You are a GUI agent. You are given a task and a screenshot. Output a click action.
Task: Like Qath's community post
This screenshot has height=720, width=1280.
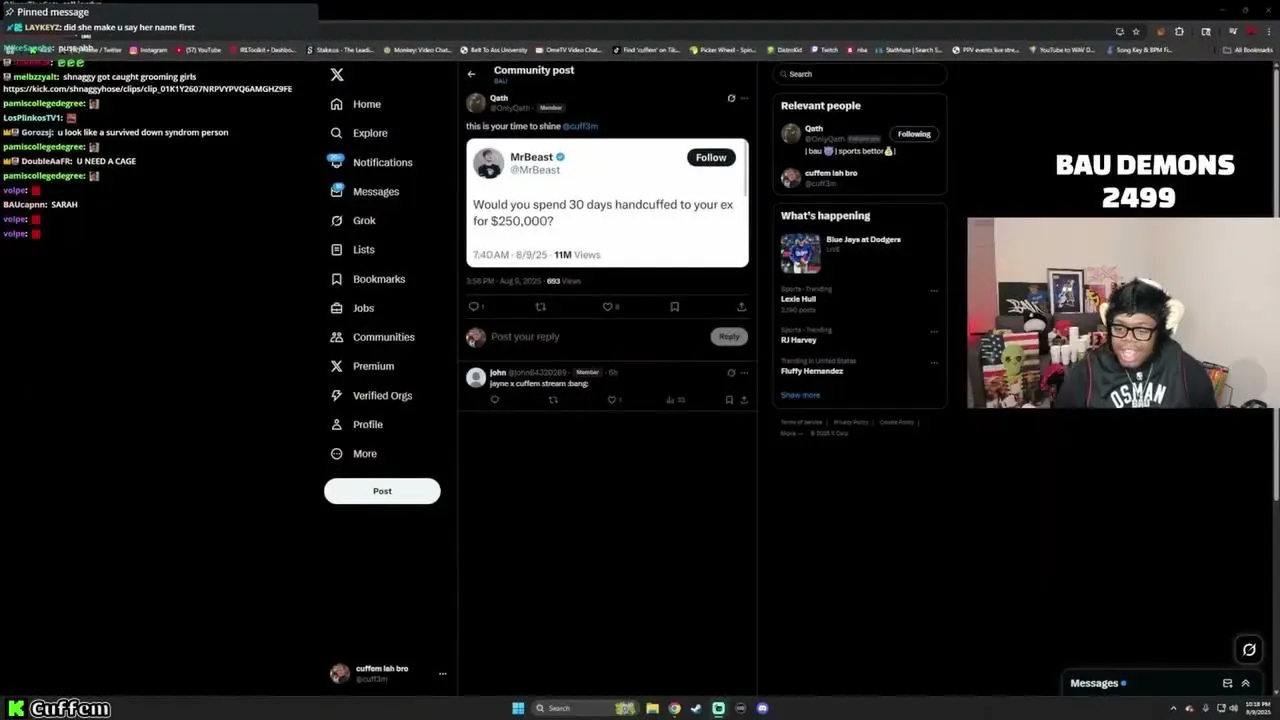607,307
